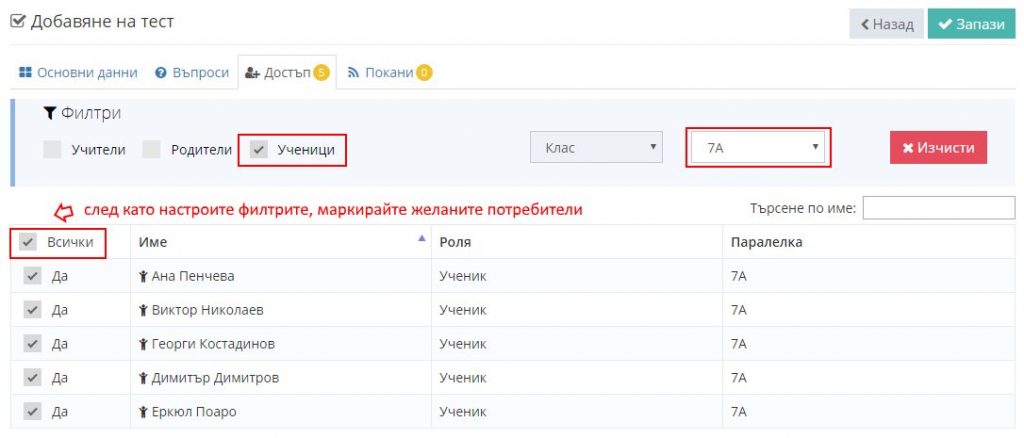Click the person icon beside Димитър Димитров

pos(144,379)
